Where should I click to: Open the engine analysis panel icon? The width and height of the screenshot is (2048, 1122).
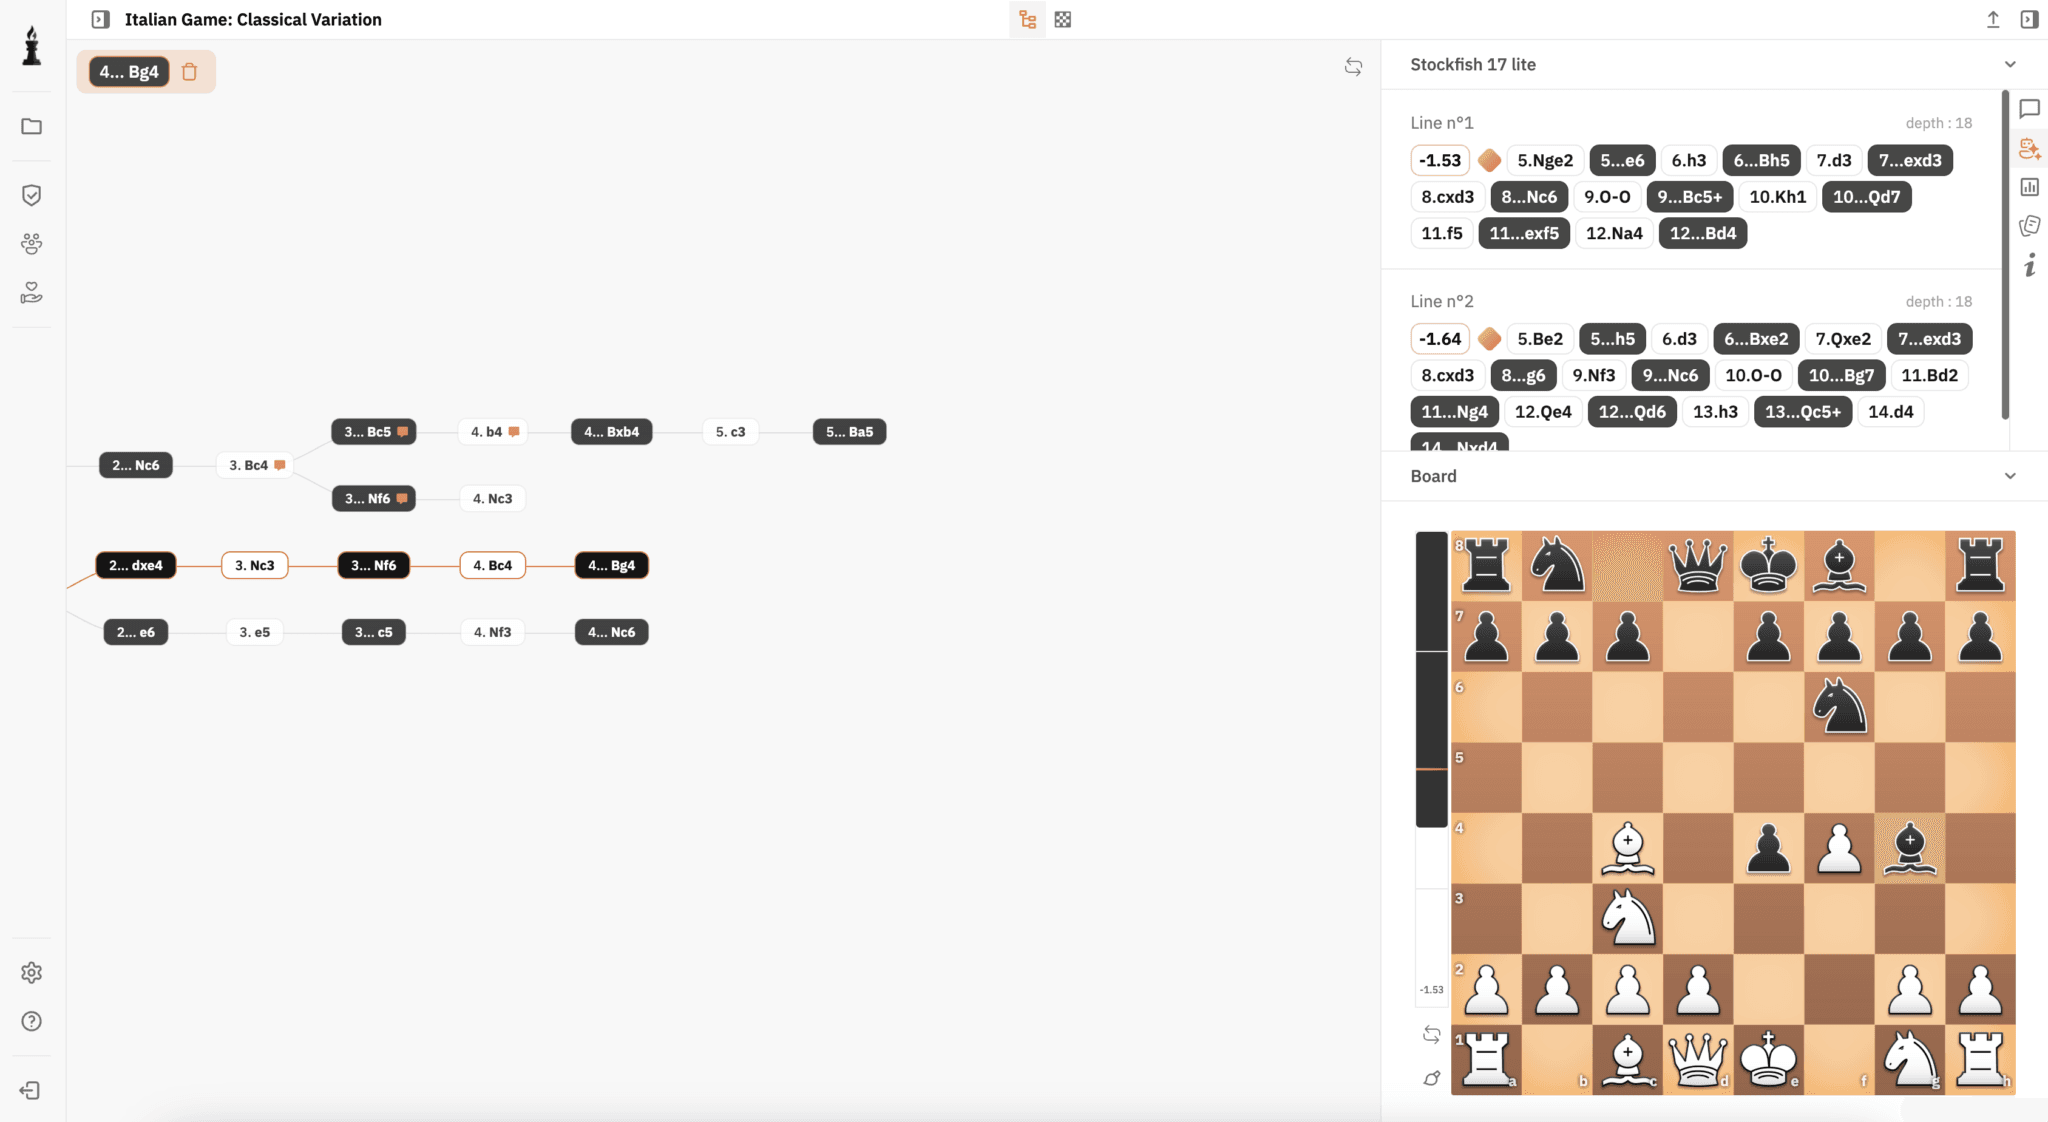(x=2030, y=148)
